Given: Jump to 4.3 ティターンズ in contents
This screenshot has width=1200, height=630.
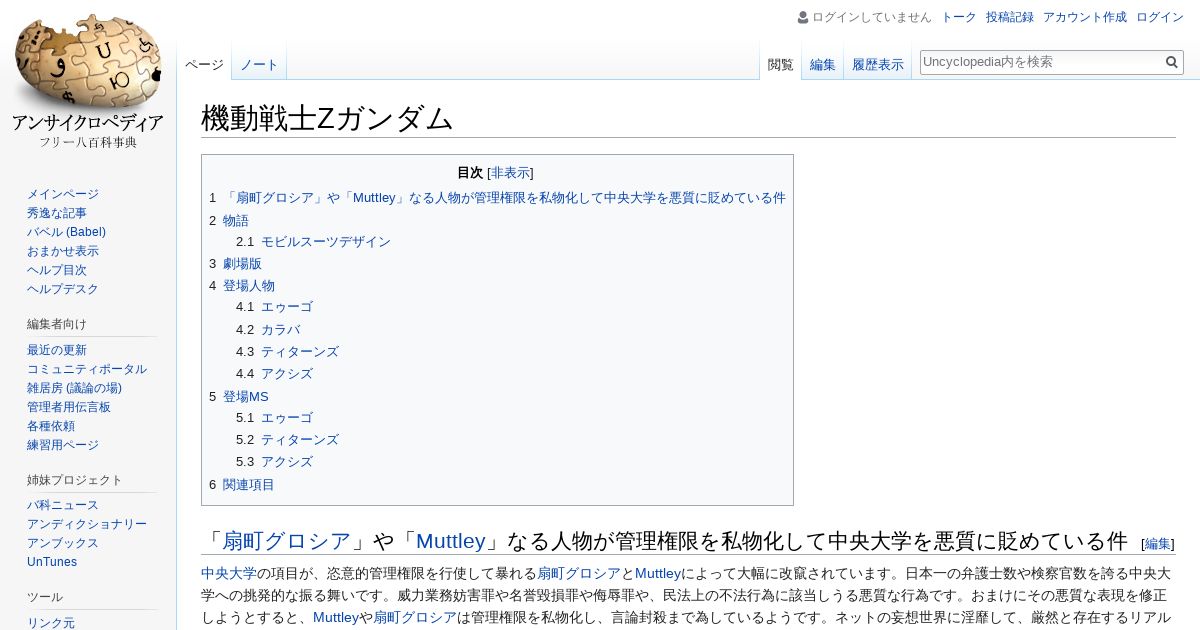Looking at the screenshot, I should [x=287, y=352].
